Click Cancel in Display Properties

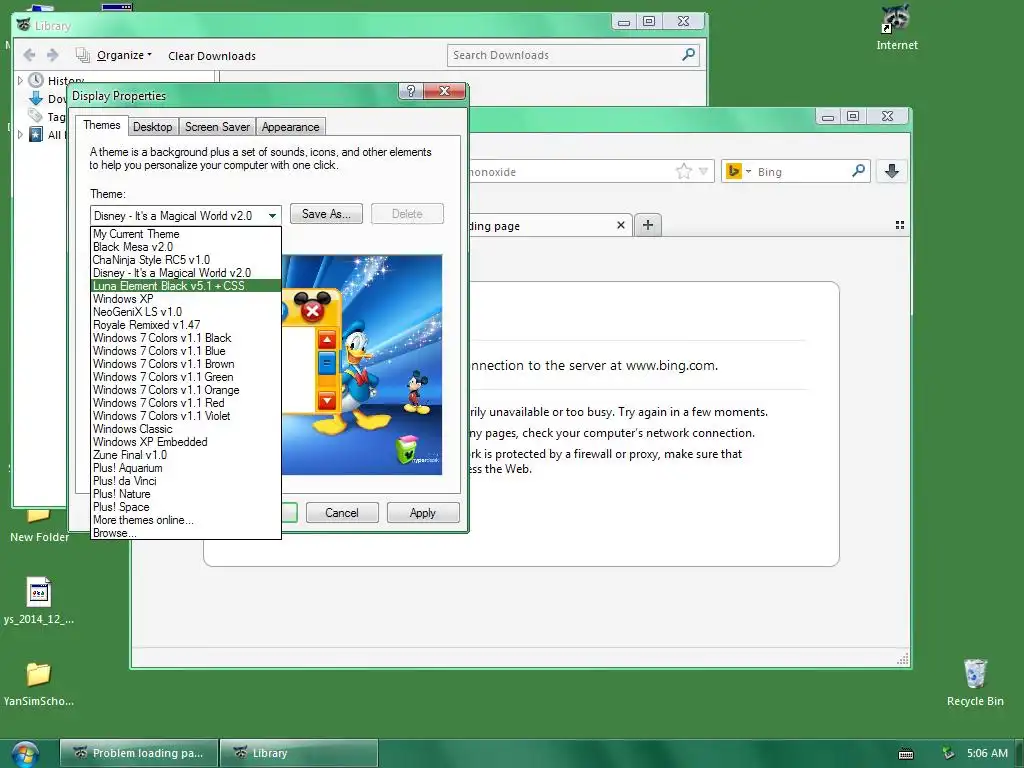(x=342, y=513)
